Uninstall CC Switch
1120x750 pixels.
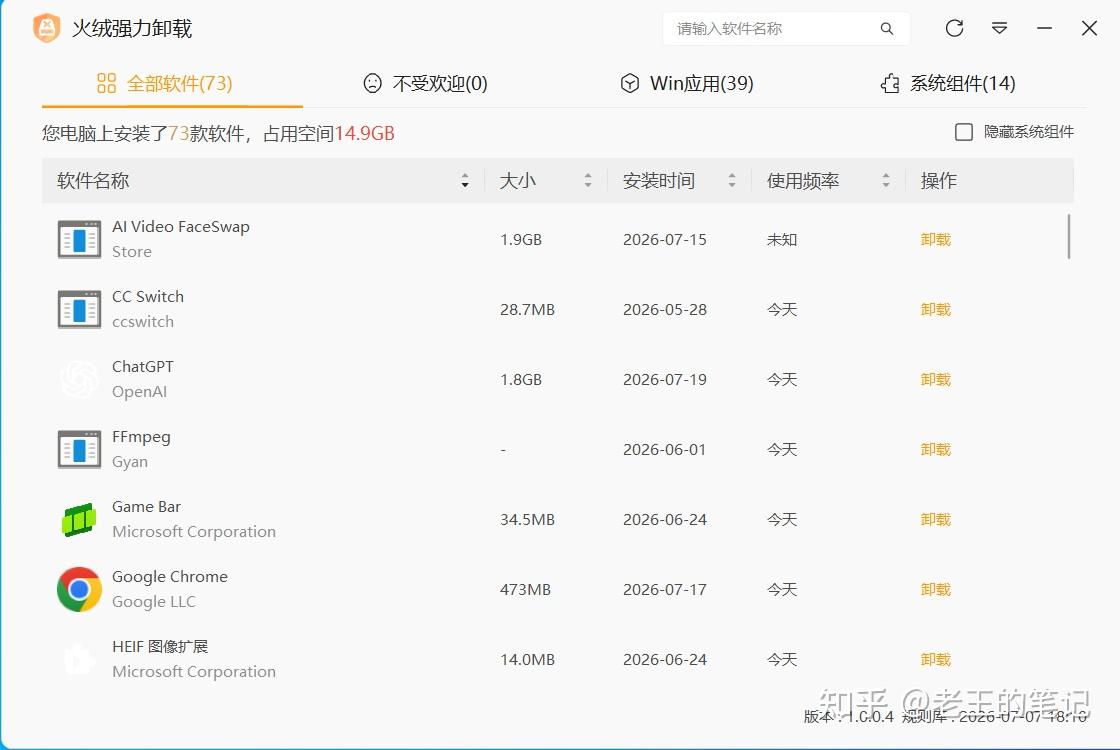[x=936, y=309]
